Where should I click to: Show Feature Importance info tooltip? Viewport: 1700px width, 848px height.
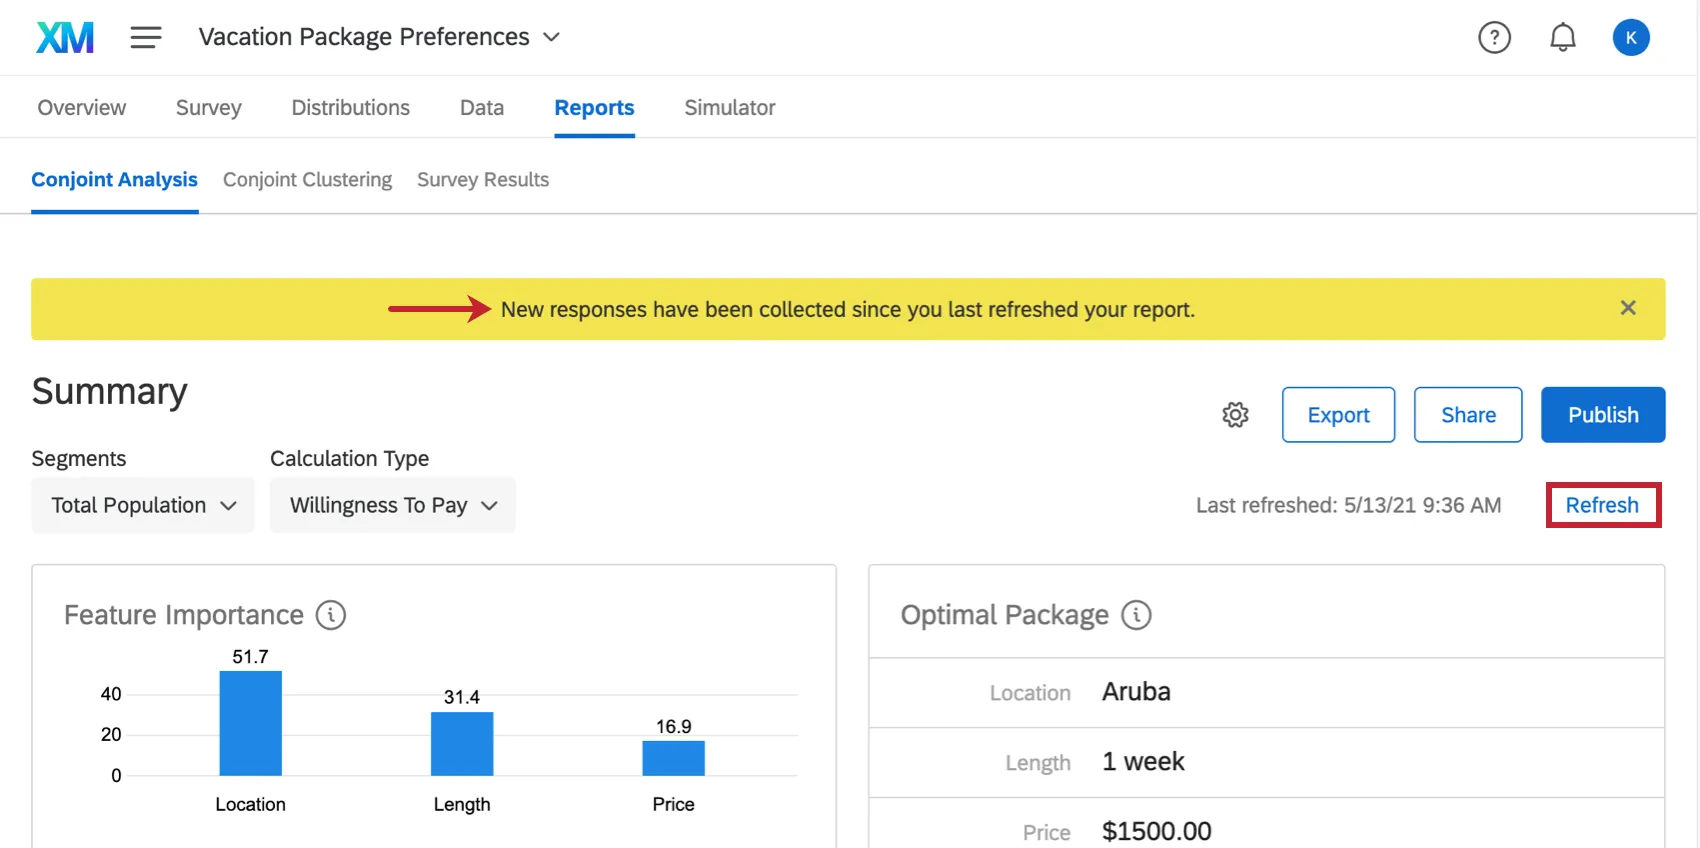pyautogui.click(x=331, y=615)
